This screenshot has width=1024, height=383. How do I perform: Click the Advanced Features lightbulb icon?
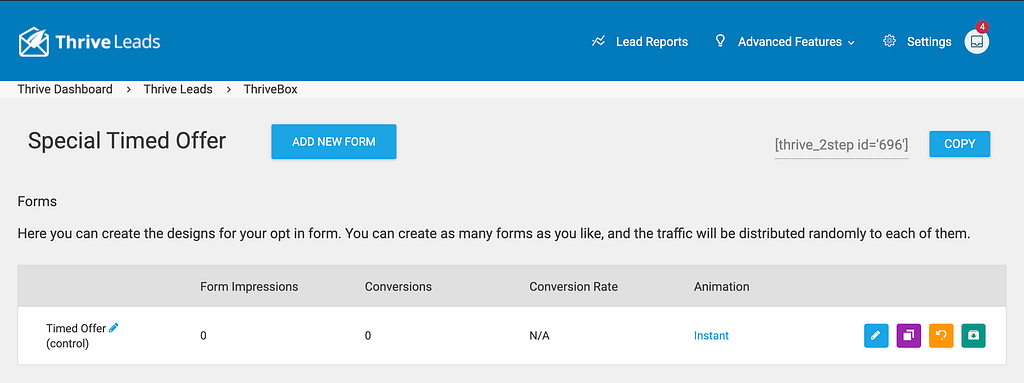pyautogui.click(x=720, y=41)
